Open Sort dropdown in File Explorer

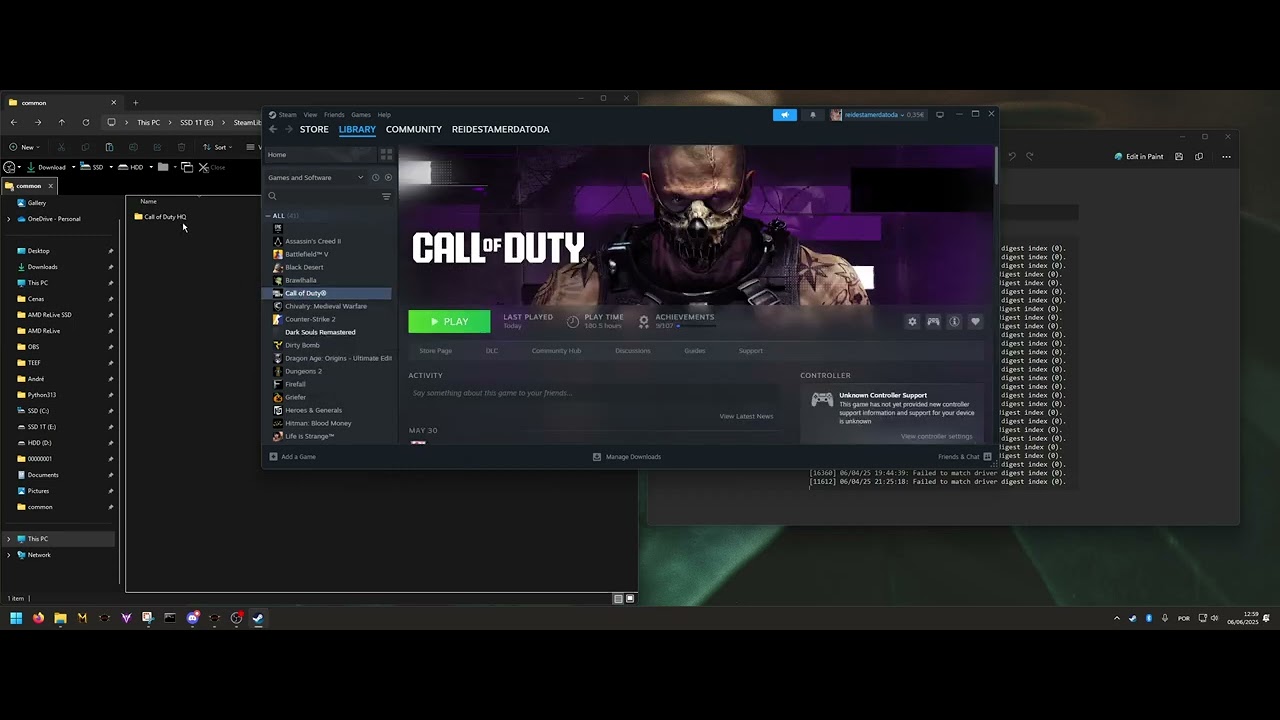pos(220,147)
